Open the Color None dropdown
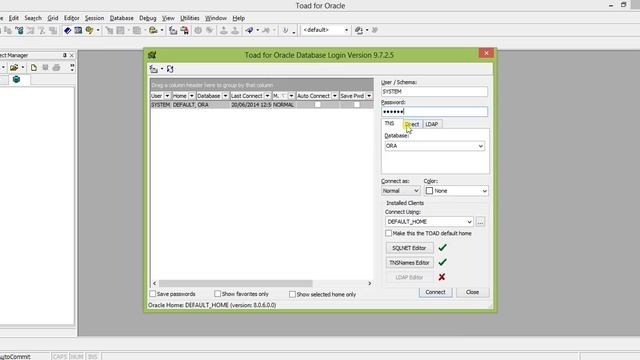This screenshot has width=640, height=360. 484,191
